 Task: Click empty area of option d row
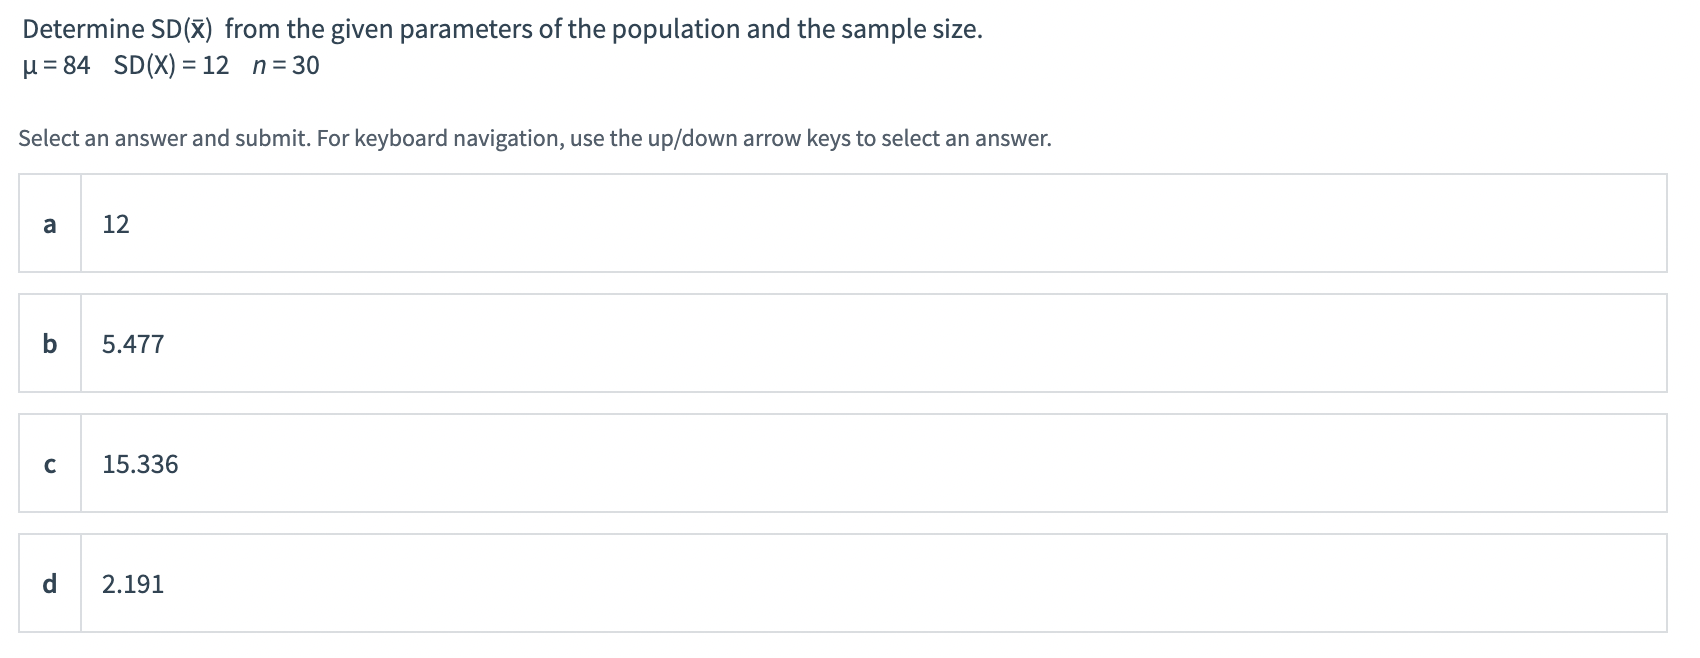(x=900, y=583)
